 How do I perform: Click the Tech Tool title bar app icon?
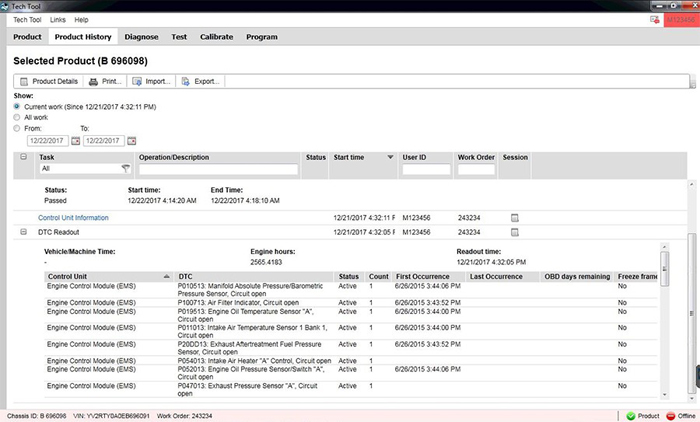click(4, 6)
